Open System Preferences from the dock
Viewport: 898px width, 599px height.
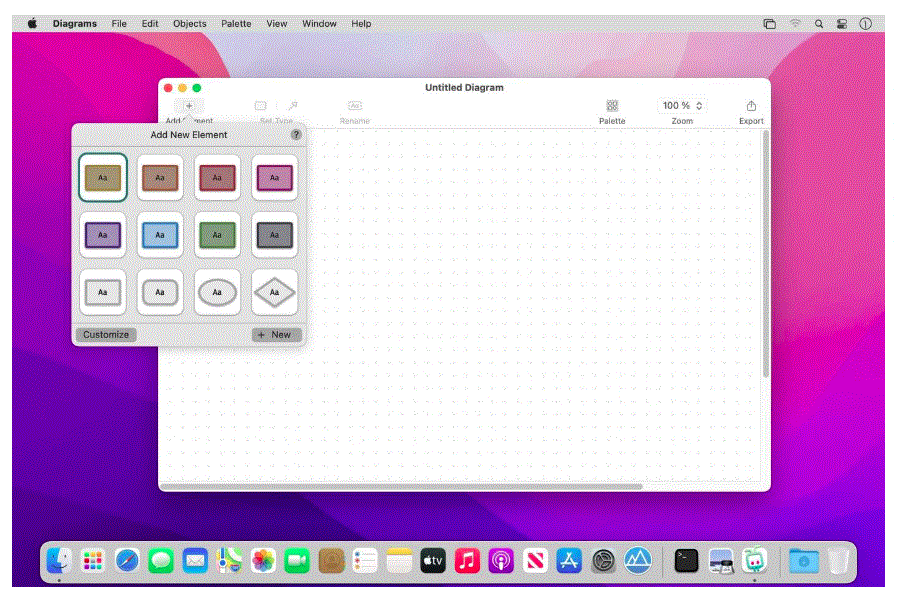[x=603, y=561]
